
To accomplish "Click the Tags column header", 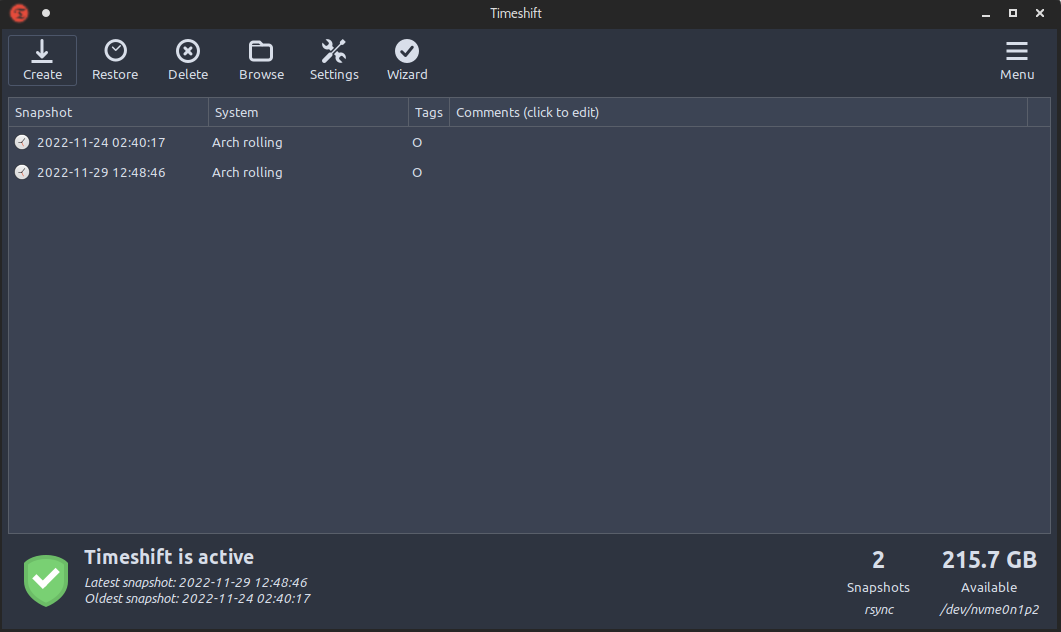I will pyautogui.click(x=429, y=112).
